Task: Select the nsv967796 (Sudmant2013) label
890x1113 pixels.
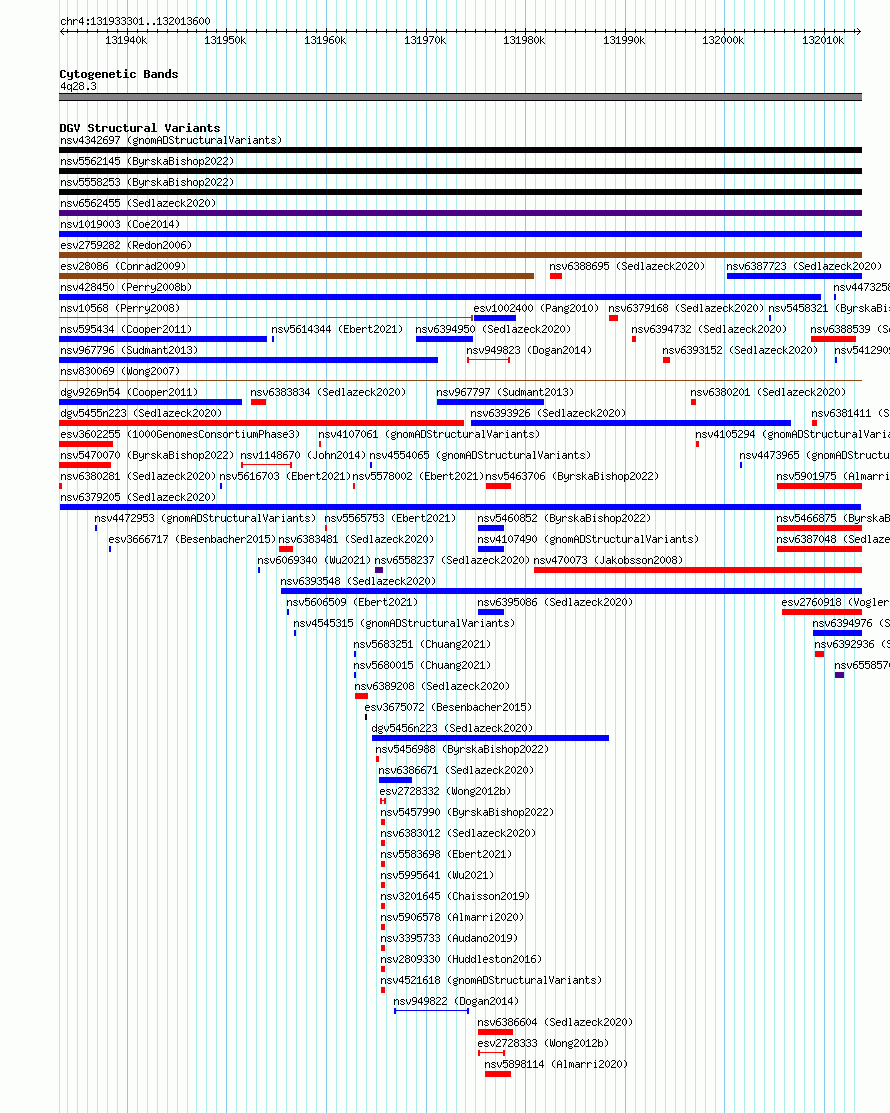Action: click(129, 350)
